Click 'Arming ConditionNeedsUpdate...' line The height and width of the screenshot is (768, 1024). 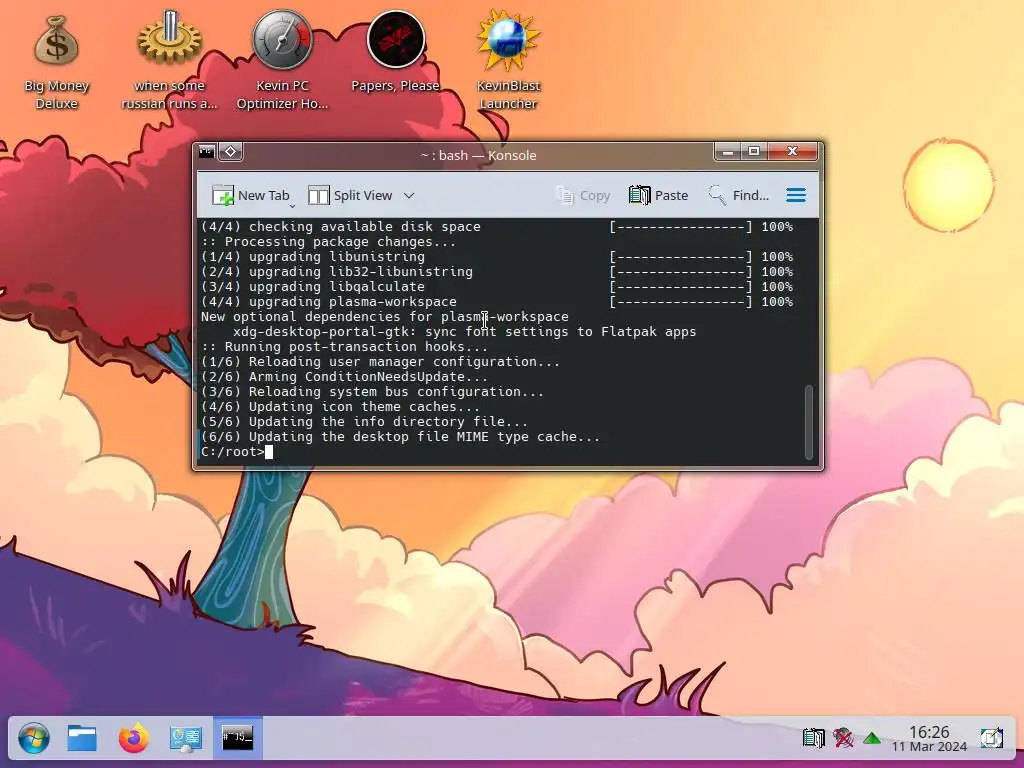coord(368,377)
